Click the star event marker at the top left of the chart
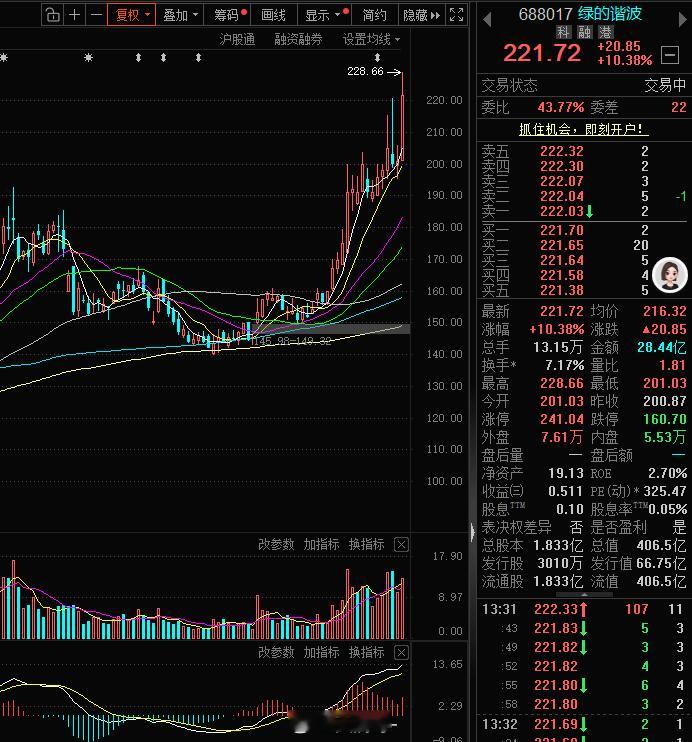This screenshot has width=692, height=742. pyautogui.click(x=3, y=58)
